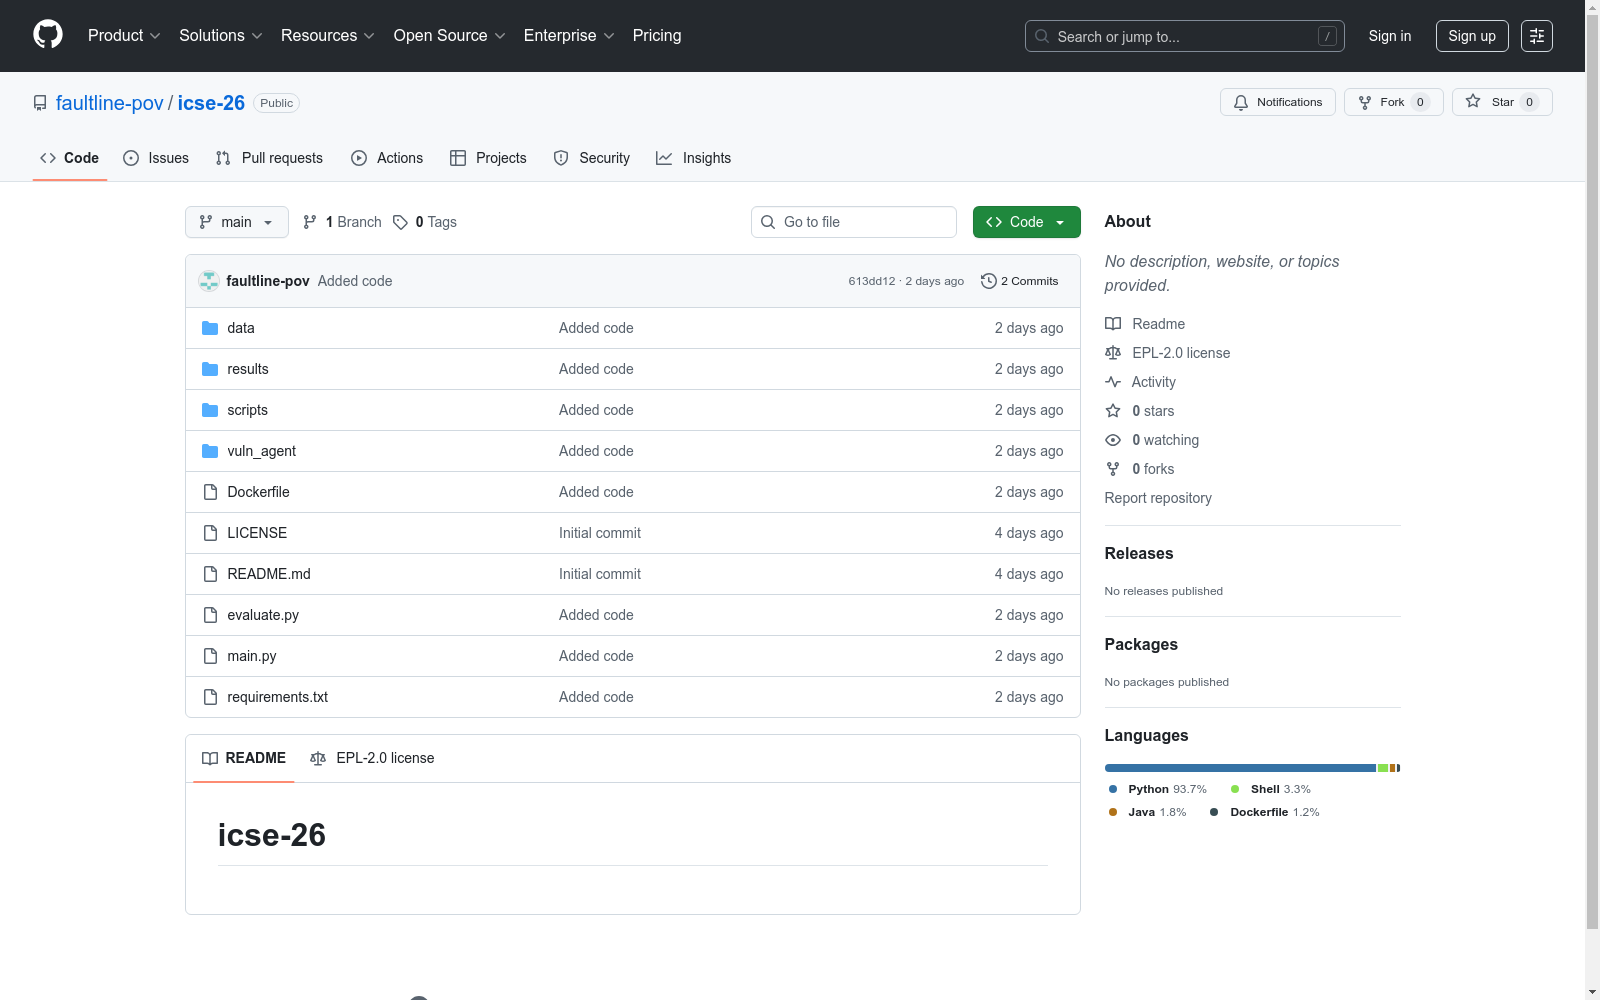Click the Activity pulse icon

1113,382
